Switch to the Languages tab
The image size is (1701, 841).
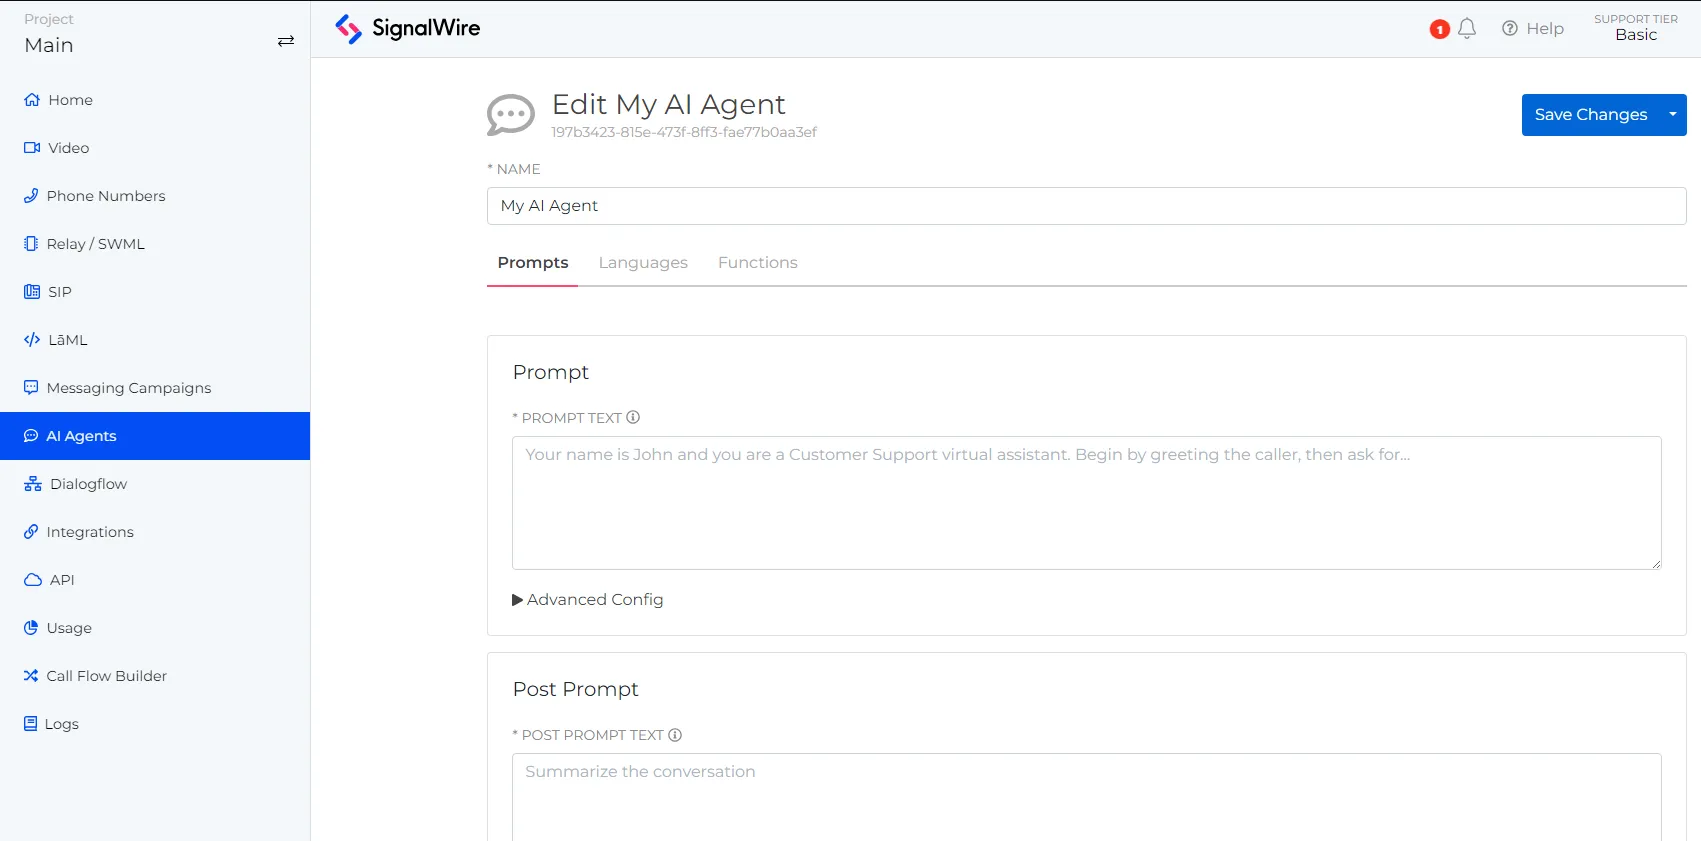(643, 262)
